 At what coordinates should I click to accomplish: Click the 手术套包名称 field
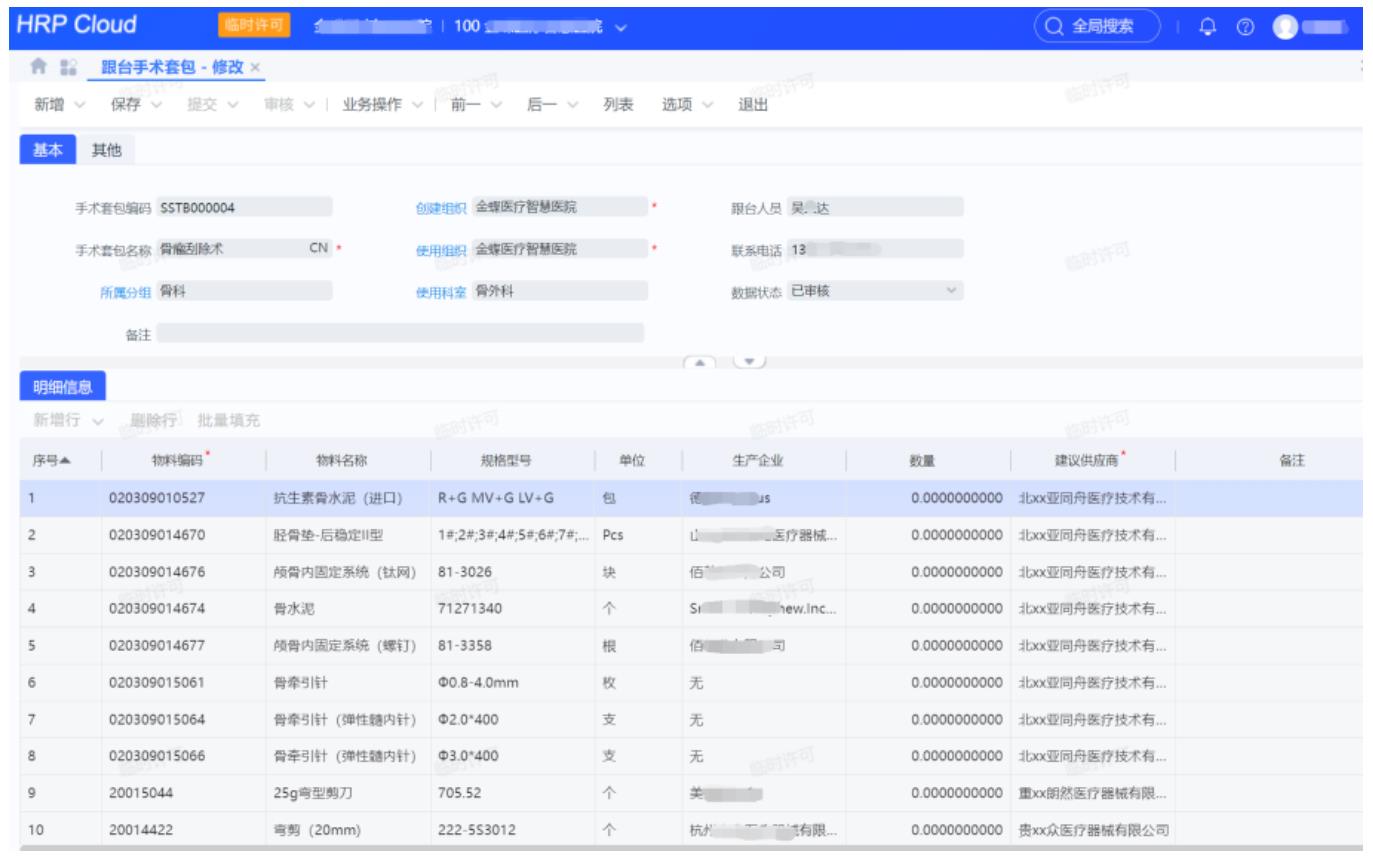pos(244,249)
